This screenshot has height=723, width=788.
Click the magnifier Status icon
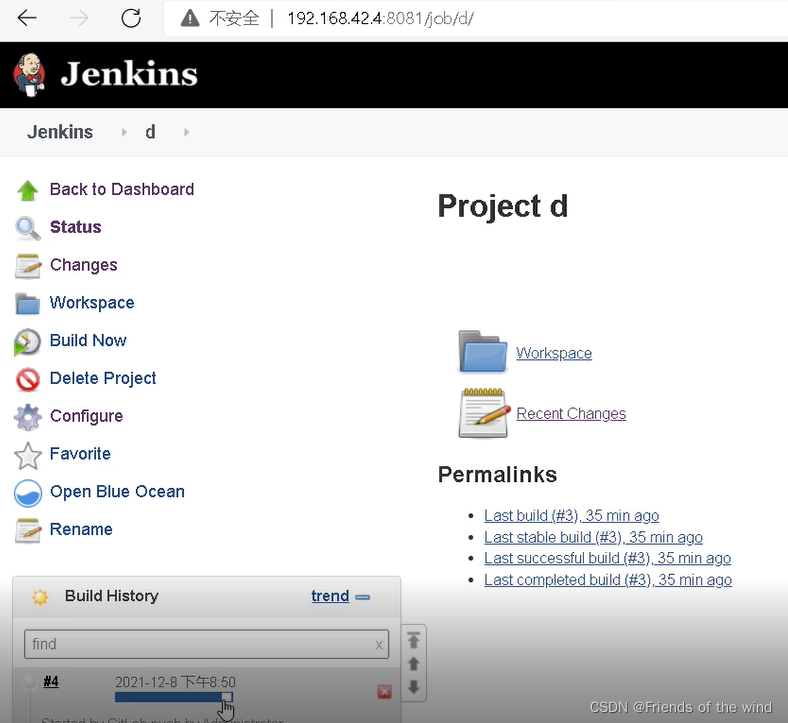(x=28, y=228)
